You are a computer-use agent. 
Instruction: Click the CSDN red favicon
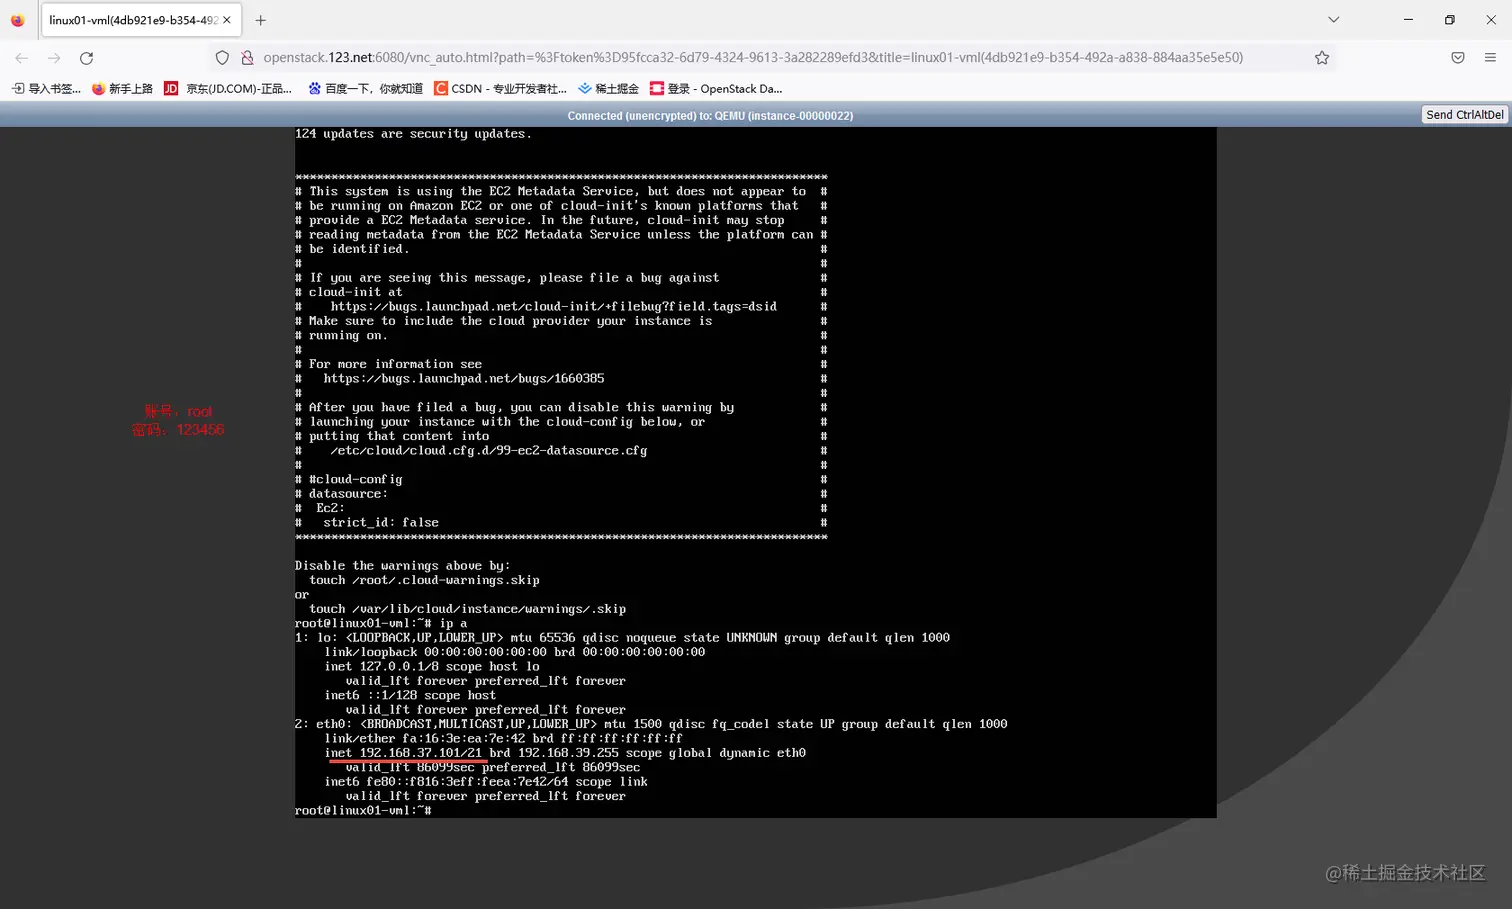click(x=441, y=89)
